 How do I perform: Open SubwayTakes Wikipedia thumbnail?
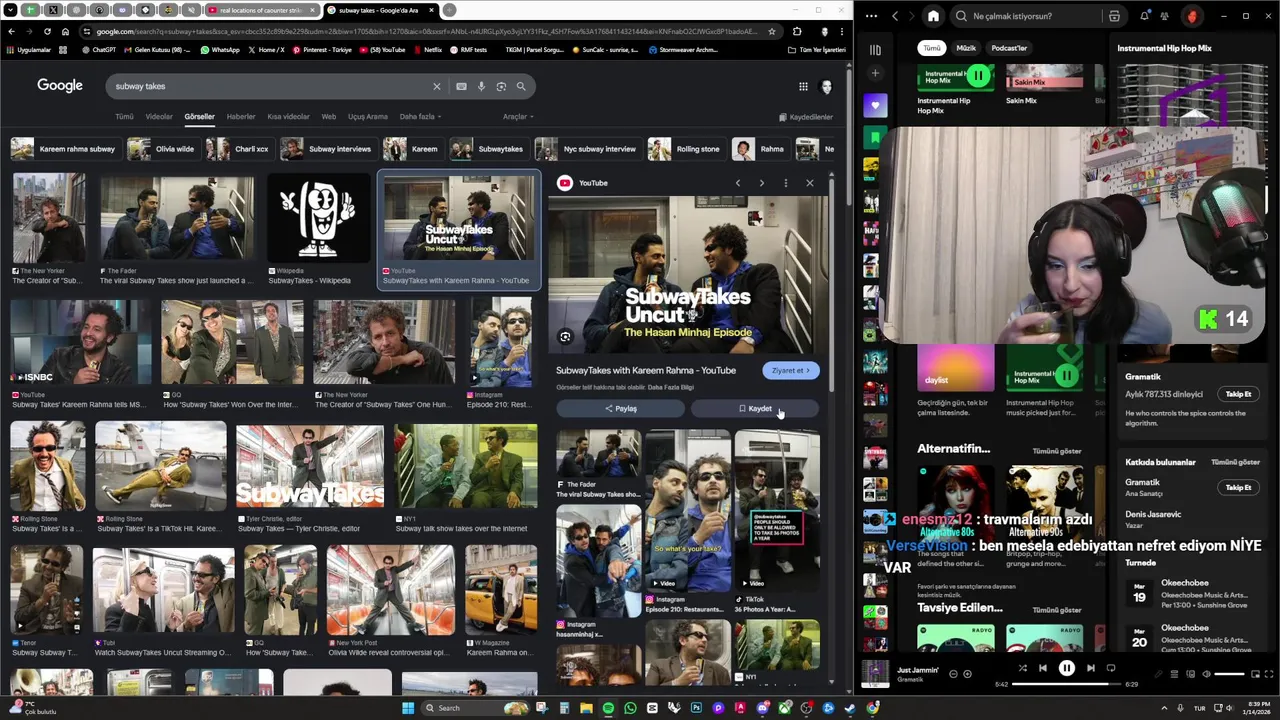pyautogui.click(x=318, y=218)
